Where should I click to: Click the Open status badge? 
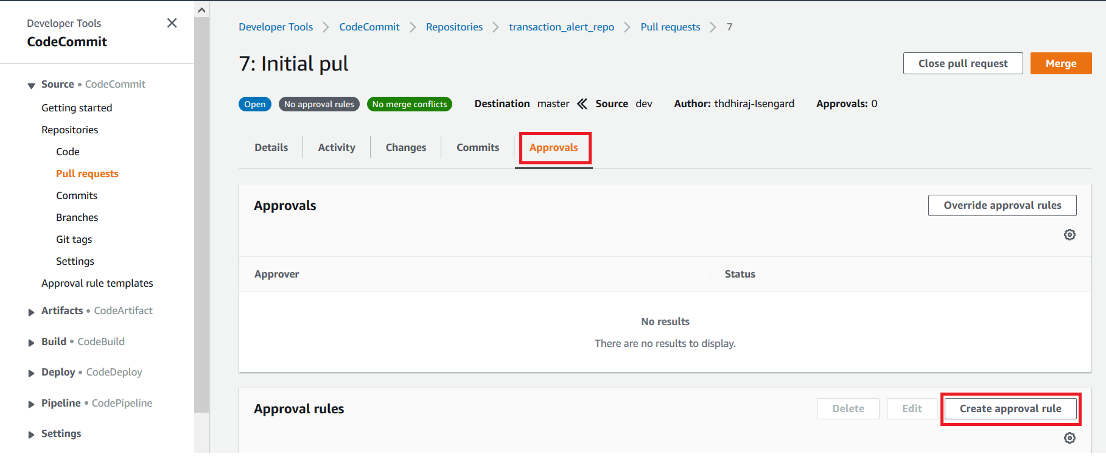point(255,104)
